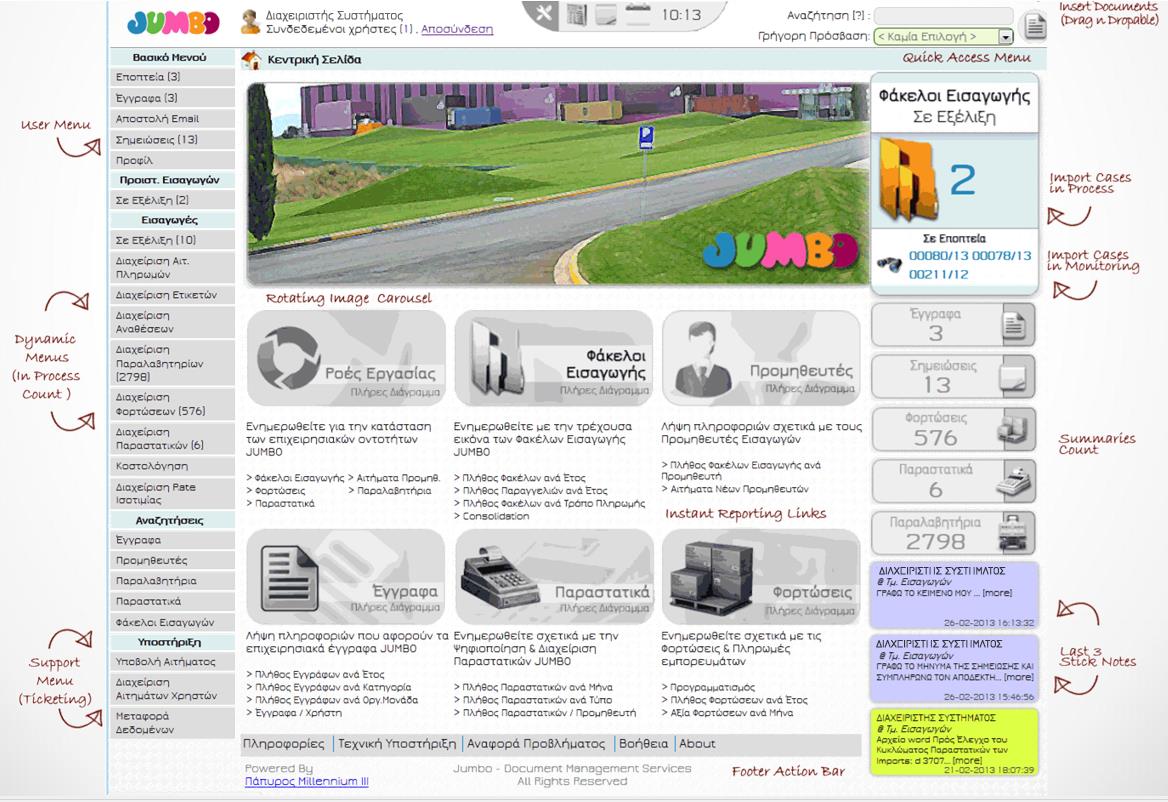Select Διαχείριση Ετικετών menu item
Screen dimensions: 1168x802
[x=172, y=295]
